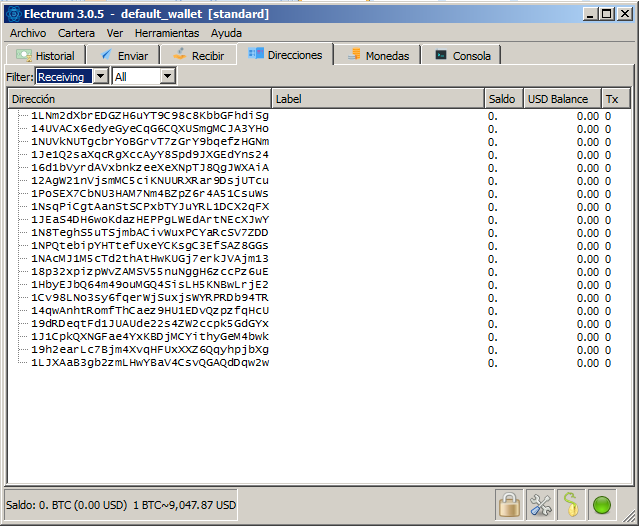Select address 19dRDeqtFd1JUAUde22s4ZW2ccpk5GdGYx

(150, 325)
